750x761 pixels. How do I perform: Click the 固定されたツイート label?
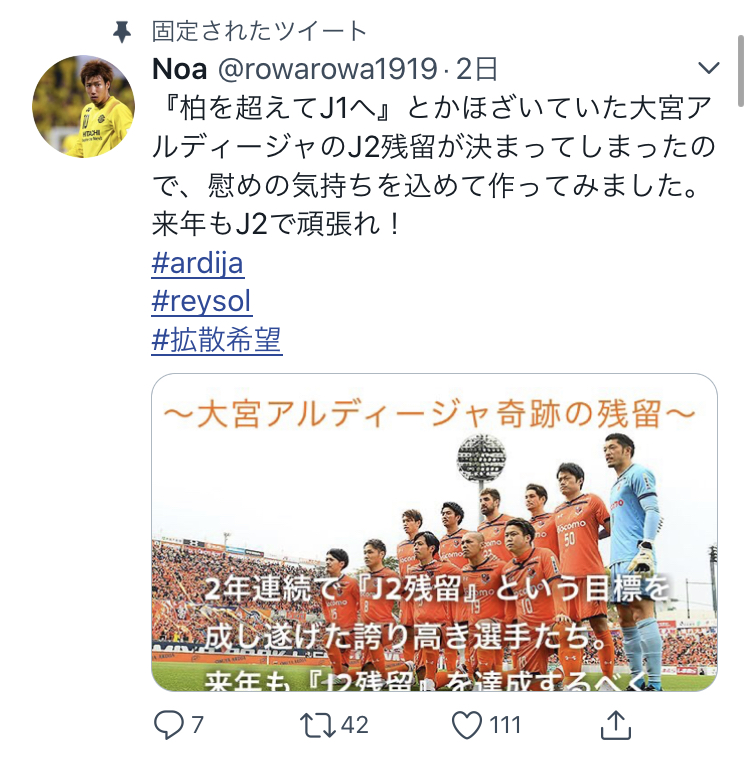[259, 32]
